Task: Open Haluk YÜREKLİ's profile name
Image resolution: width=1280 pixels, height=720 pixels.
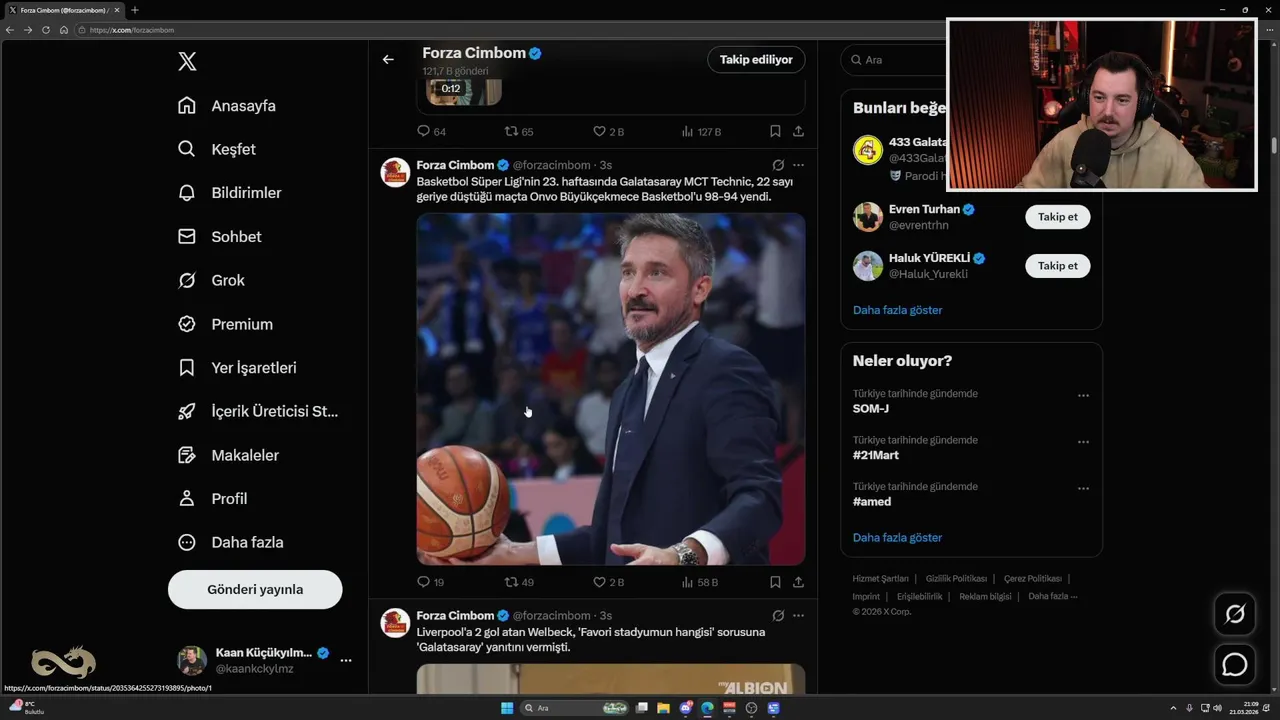Action: 930,259
